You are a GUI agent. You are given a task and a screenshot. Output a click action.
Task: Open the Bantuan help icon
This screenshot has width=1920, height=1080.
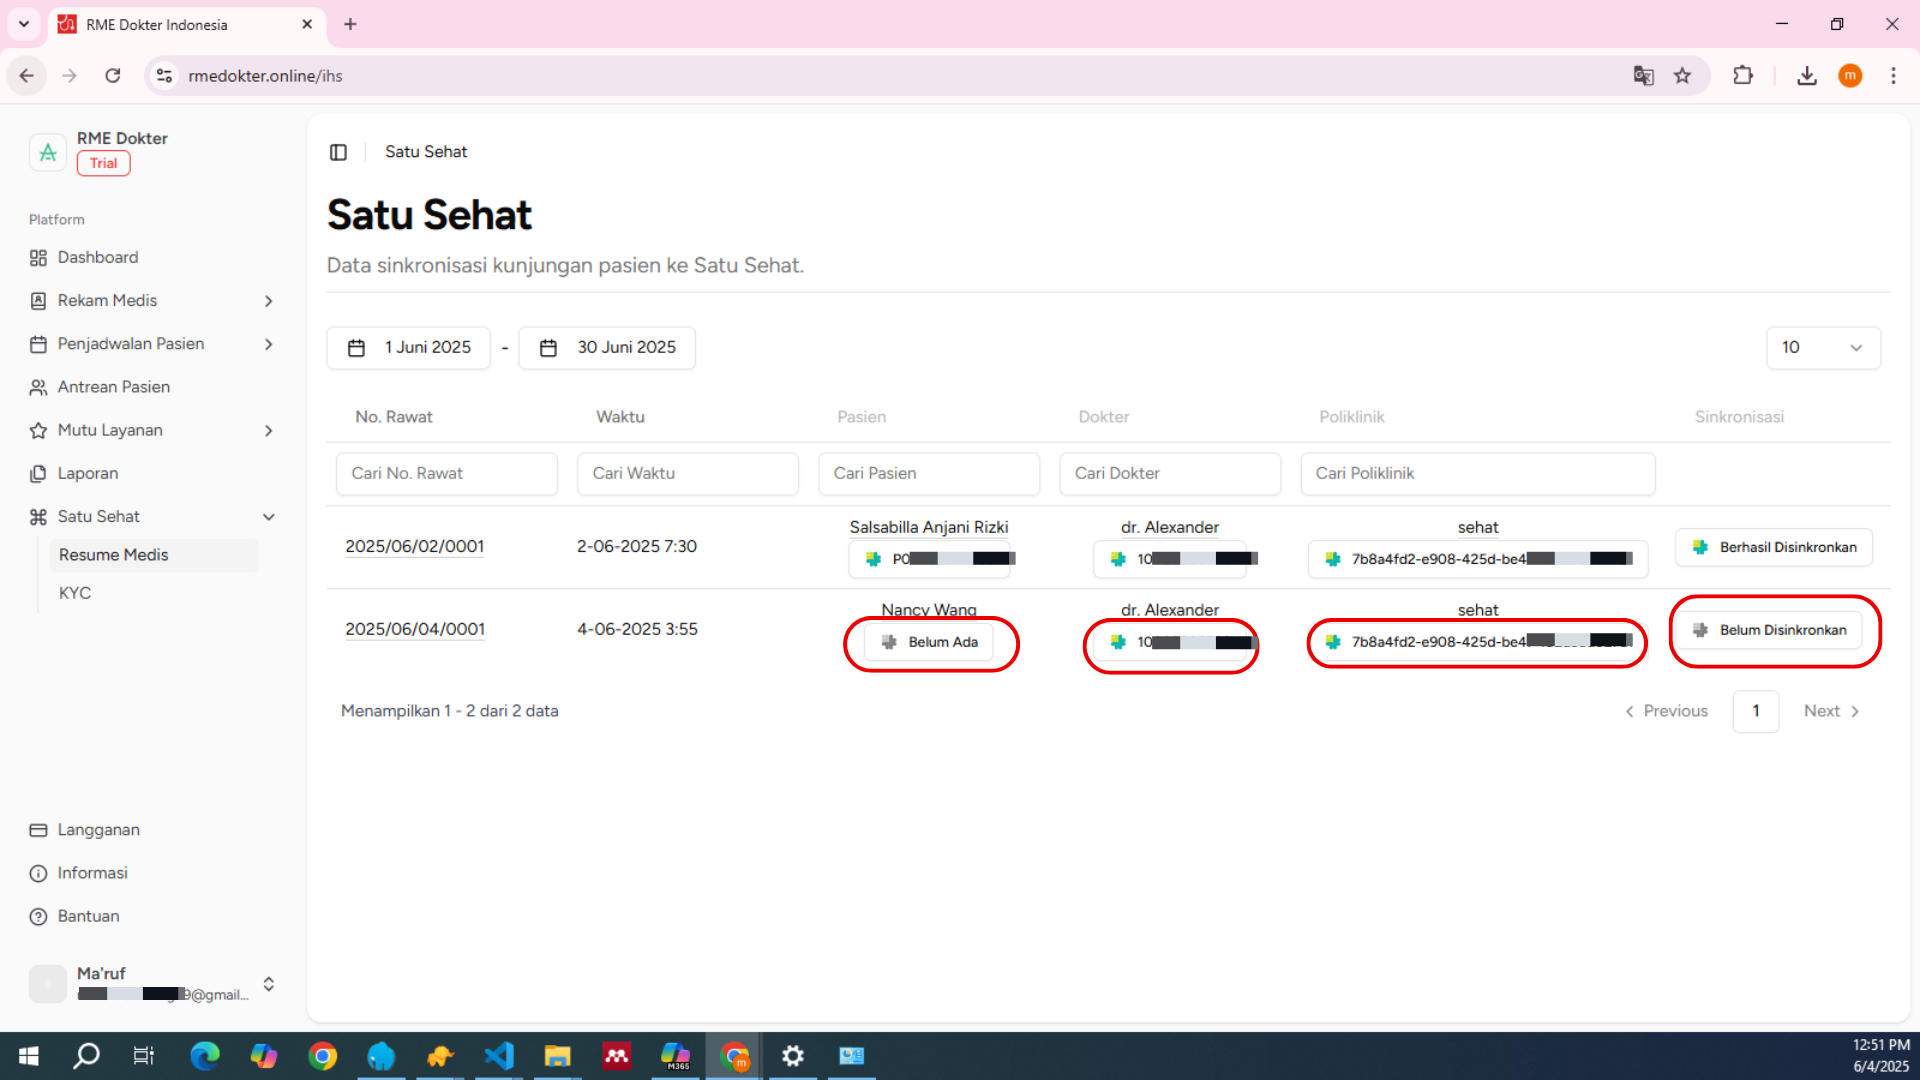[x=38, y=917]
